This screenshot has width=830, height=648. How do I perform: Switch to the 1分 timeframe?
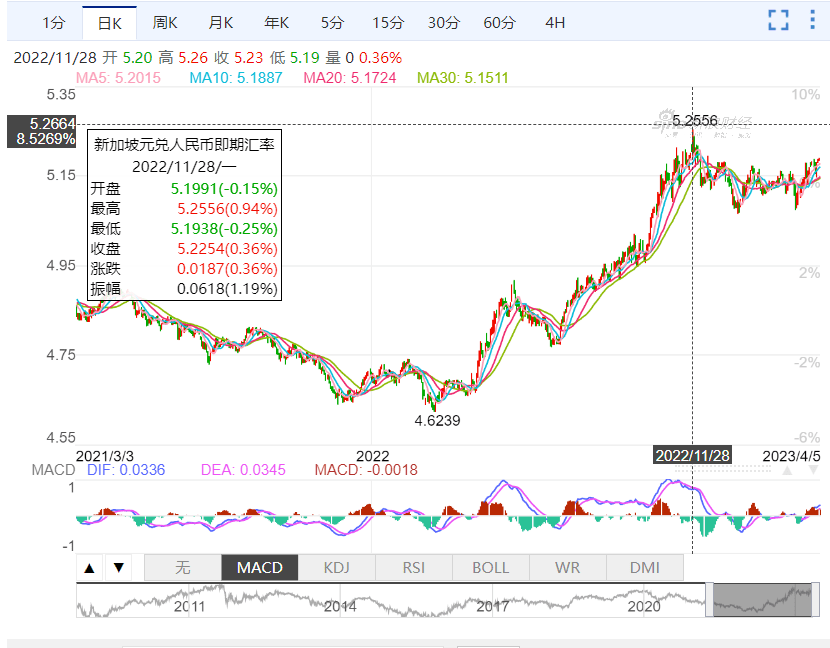coord(54,22)
